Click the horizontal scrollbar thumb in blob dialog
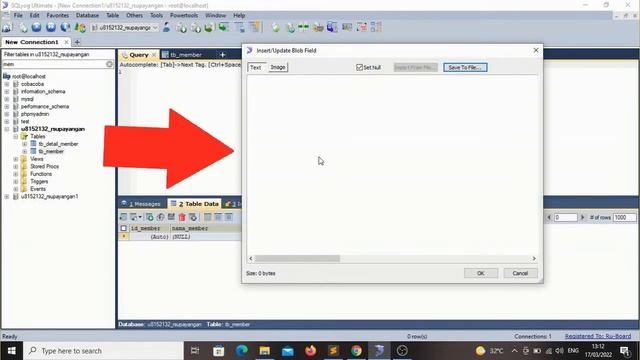Screen dimensions: 640x360 coord(297,258)
